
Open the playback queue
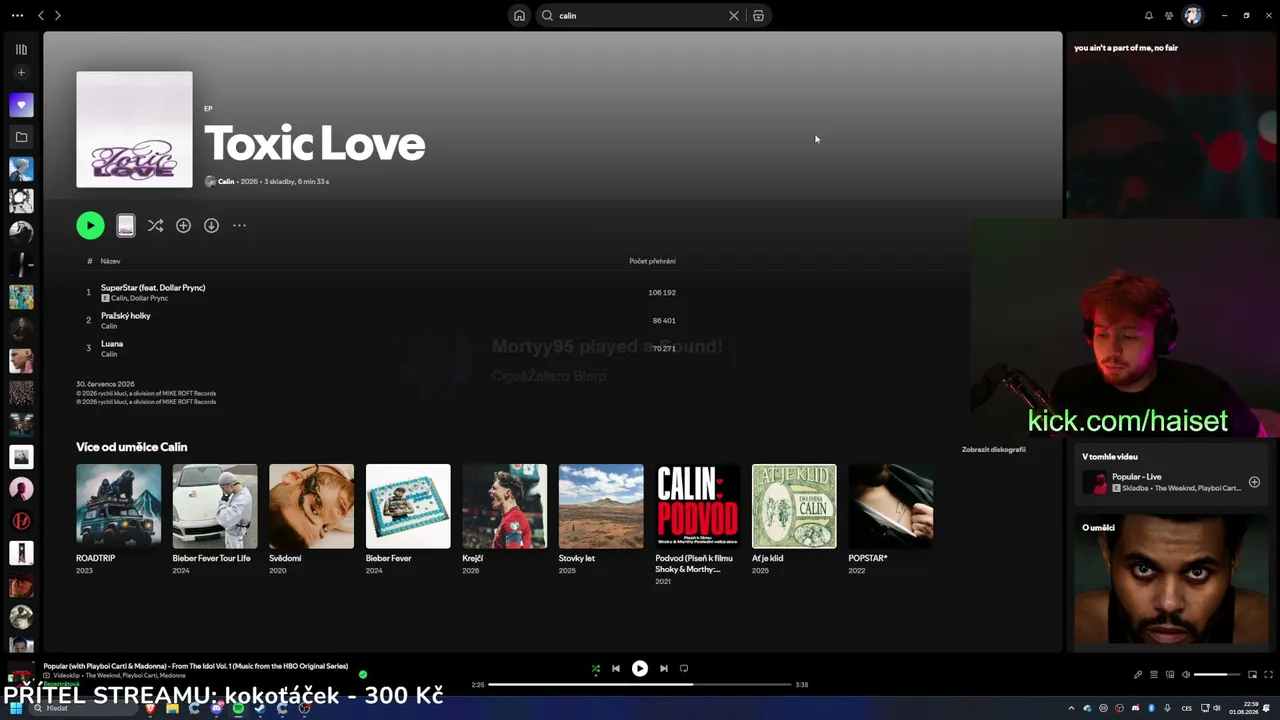tap(1154, 675)
